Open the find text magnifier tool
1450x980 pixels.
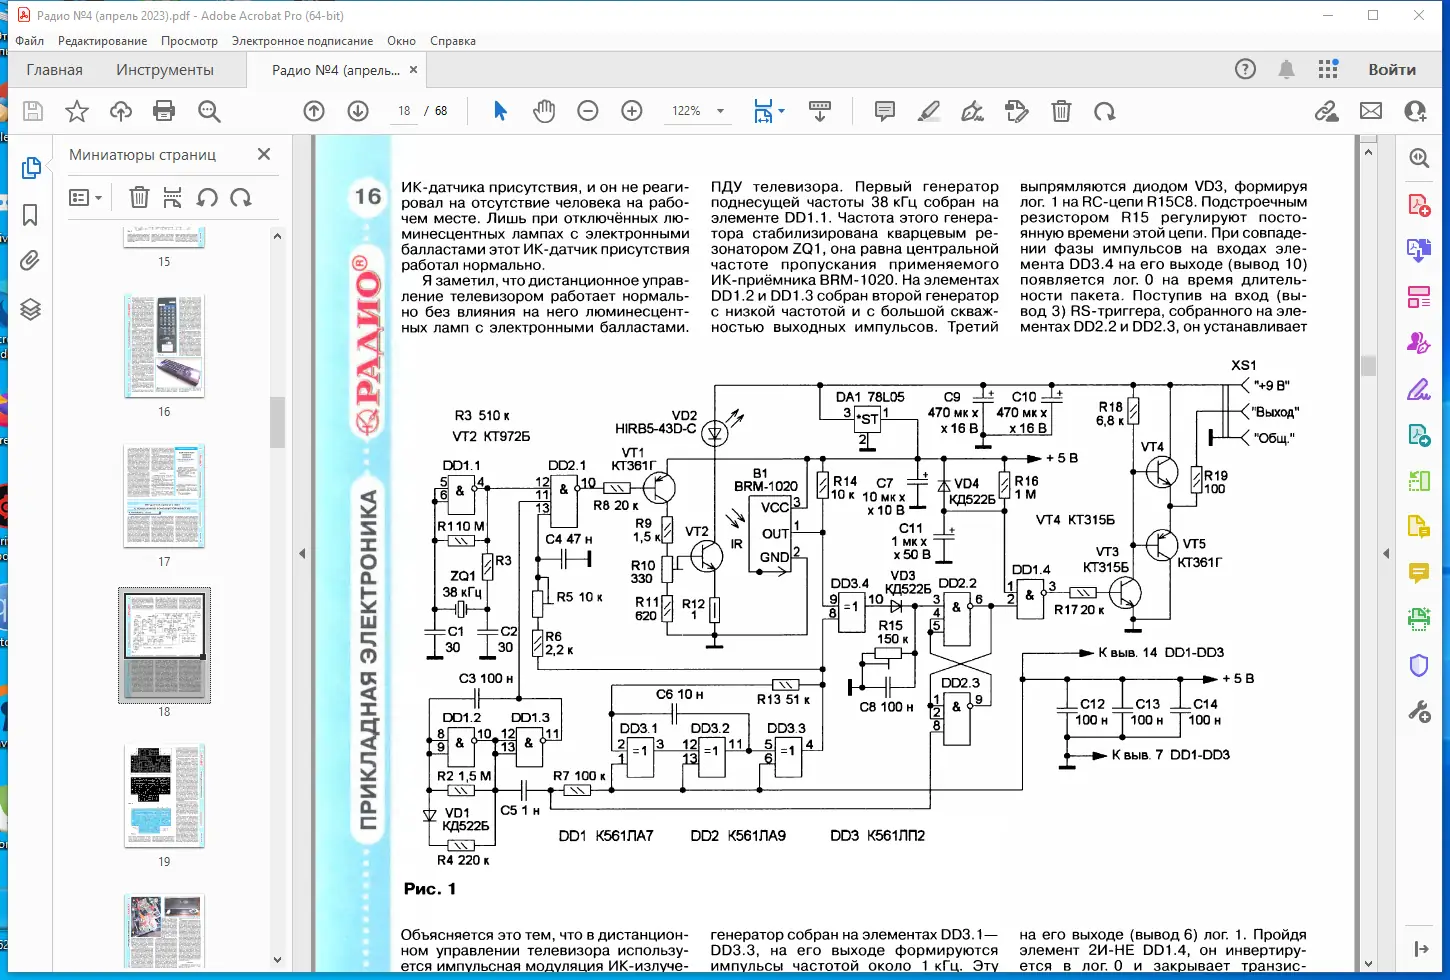(x=209, y=111)
